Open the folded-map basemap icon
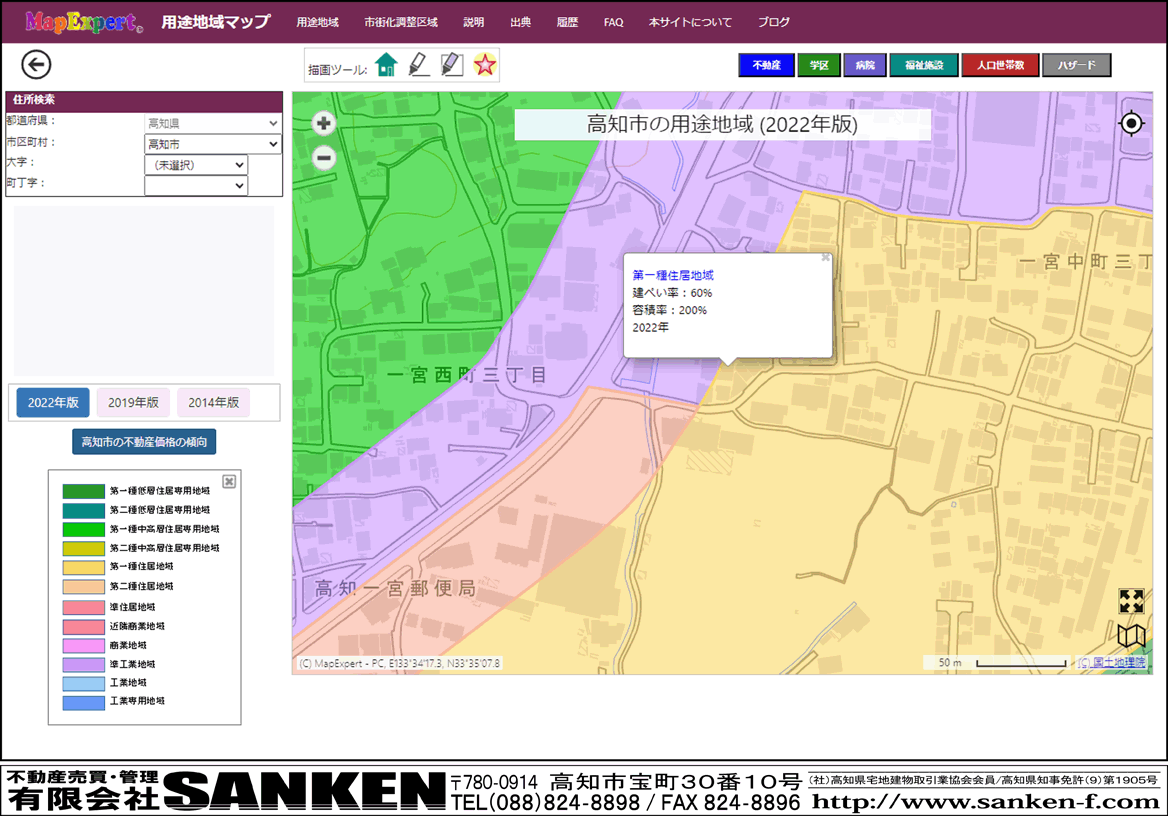Image resolution: width=1168 pixels, height=816 pixels. tap(1131, 636)
